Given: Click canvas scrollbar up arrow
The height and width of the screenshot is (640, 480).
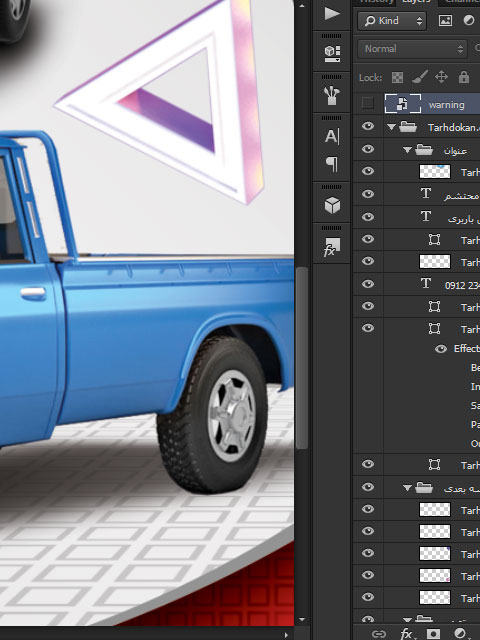Looking at the screenshot, I should 302,6.
